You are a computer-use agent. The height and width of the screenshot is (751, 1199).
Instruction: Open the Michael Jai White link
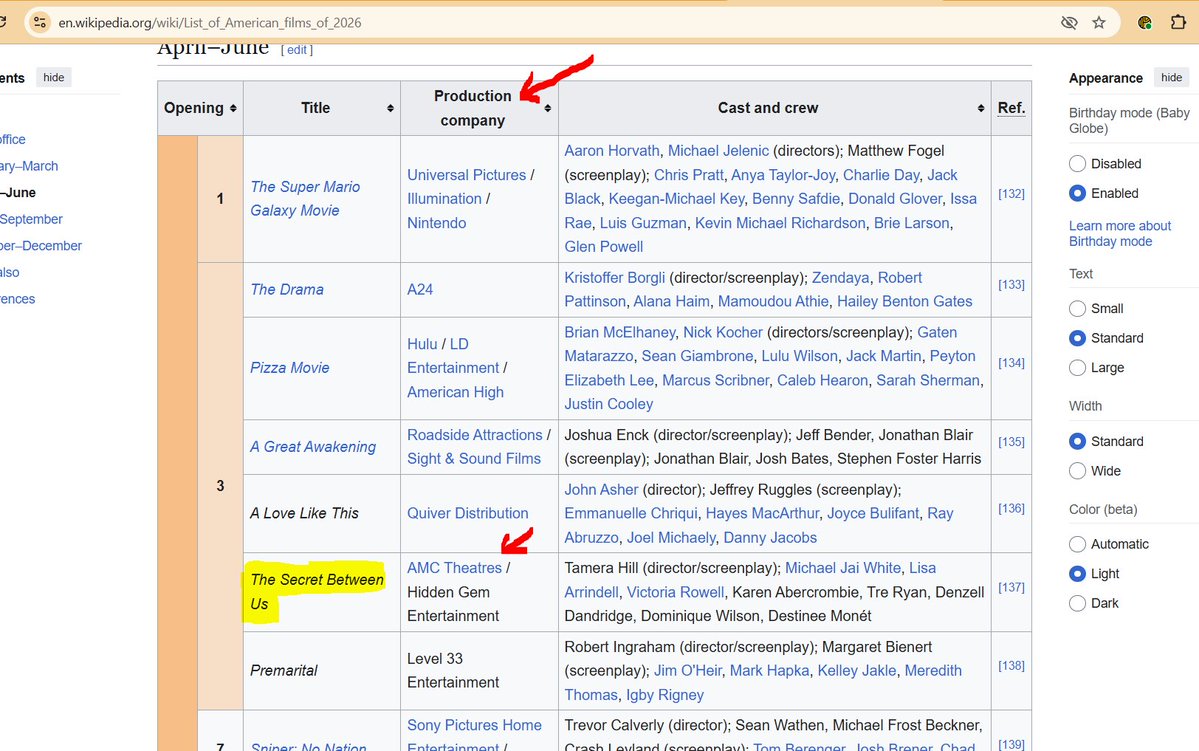click(843, 568)
